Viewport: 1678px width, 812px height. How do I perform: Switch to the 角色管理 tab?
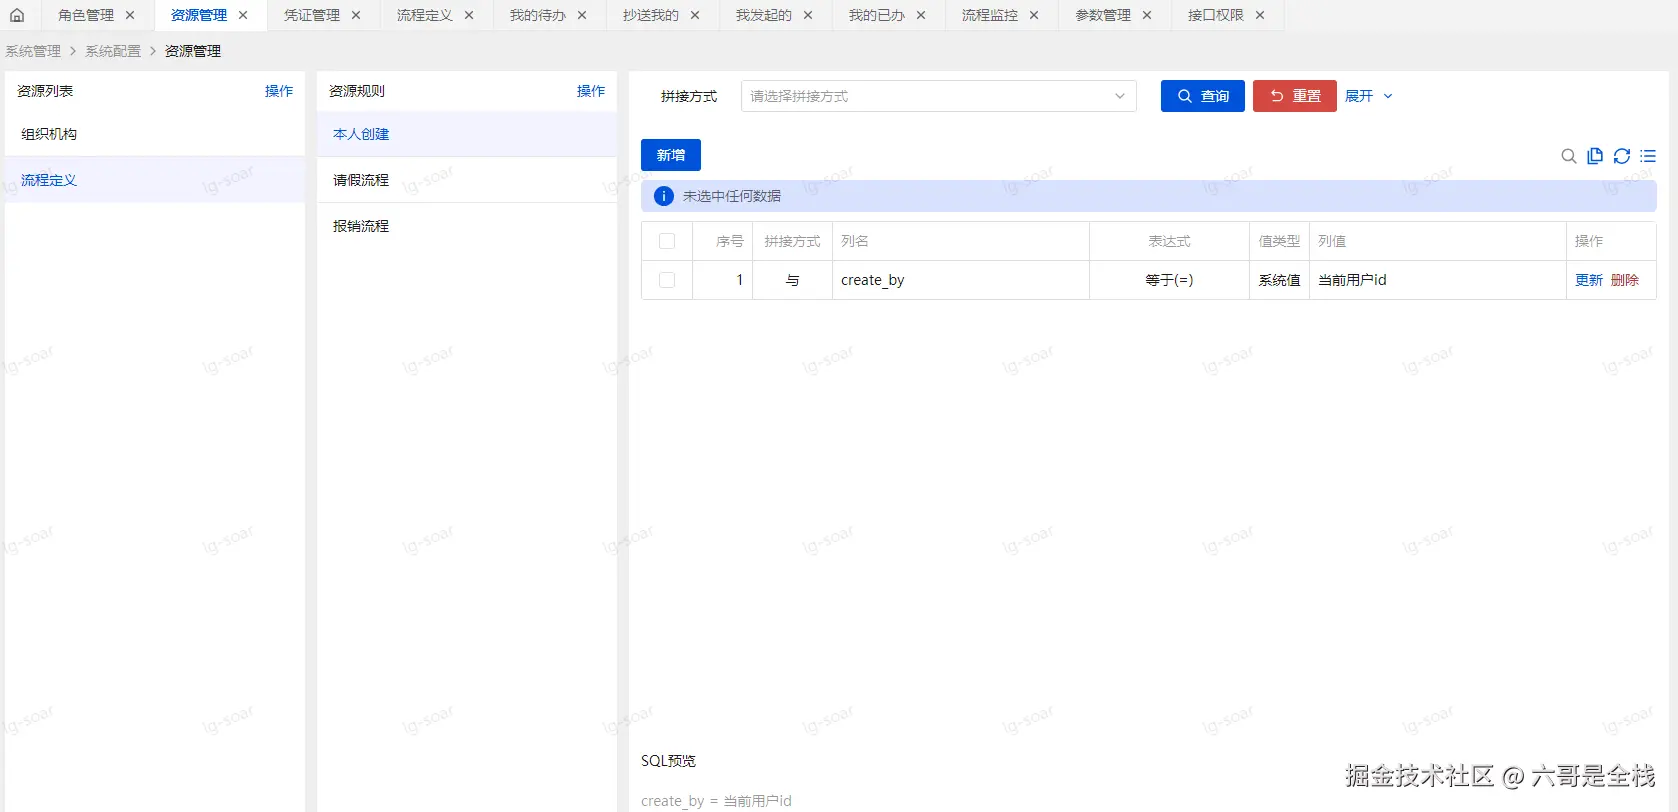point(86,15)
